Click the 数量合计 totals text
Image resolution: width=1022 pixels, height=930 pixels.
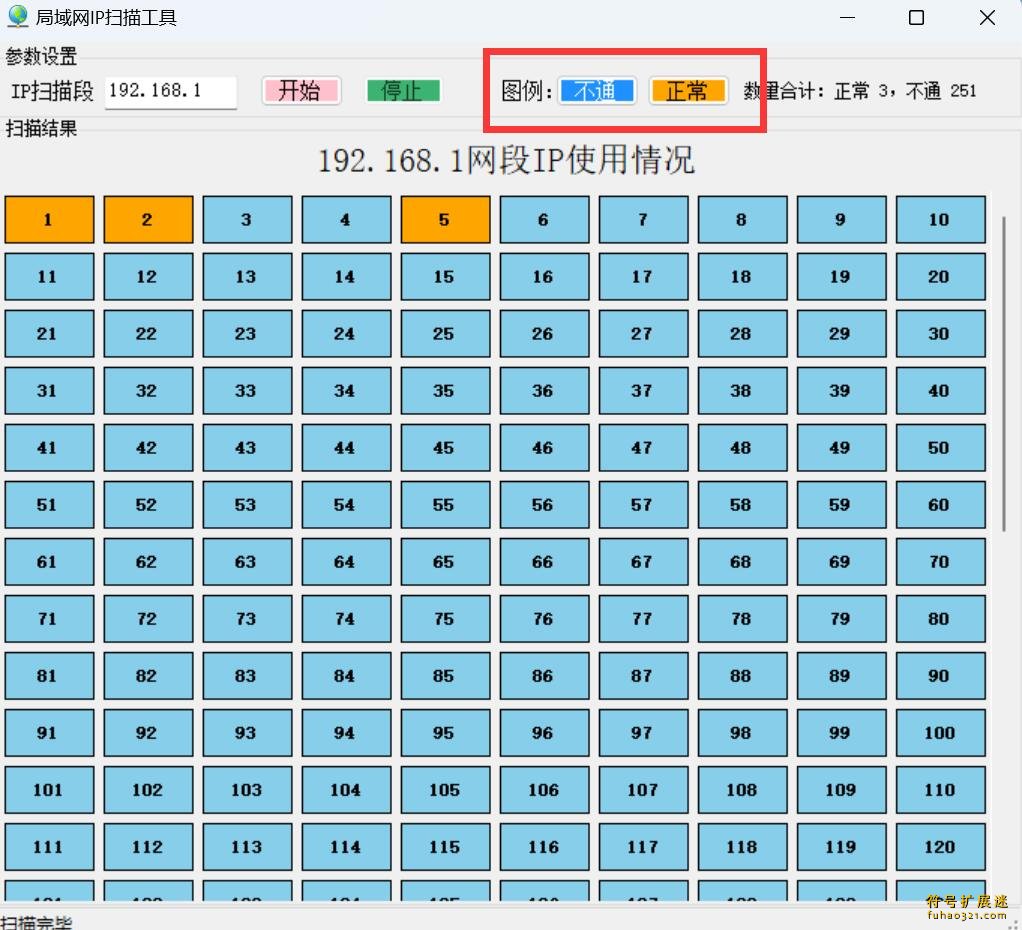click(860, 91)
